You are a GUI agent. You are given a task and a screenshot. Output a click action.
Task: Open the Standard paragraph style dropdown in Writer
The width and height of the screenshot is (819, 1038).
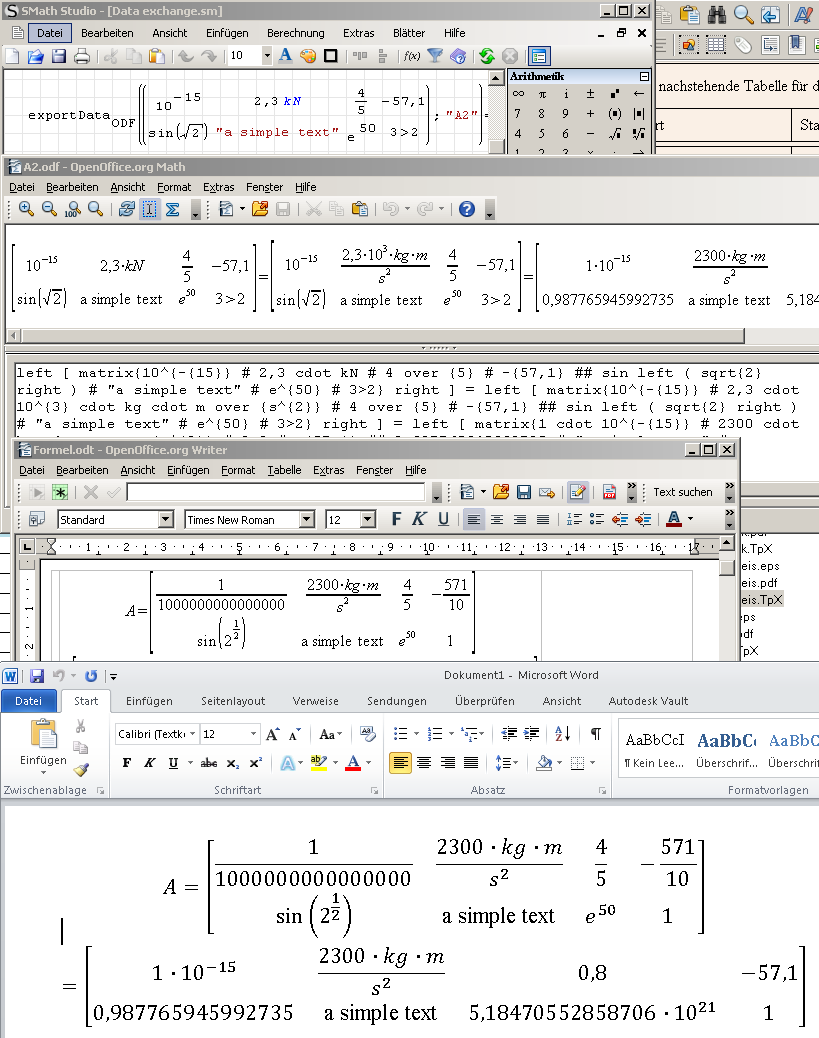coord(166,520)
